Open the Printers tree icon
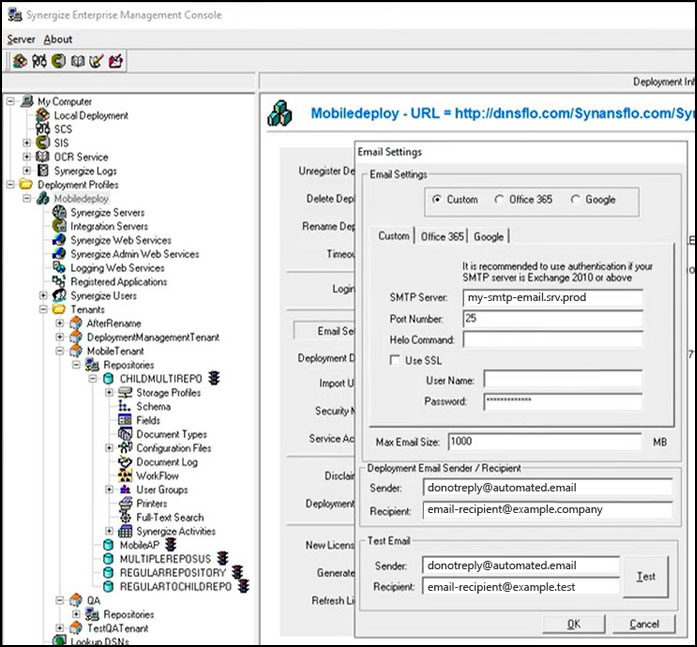This screenshot has width=697, height=647. click(125, 504)
